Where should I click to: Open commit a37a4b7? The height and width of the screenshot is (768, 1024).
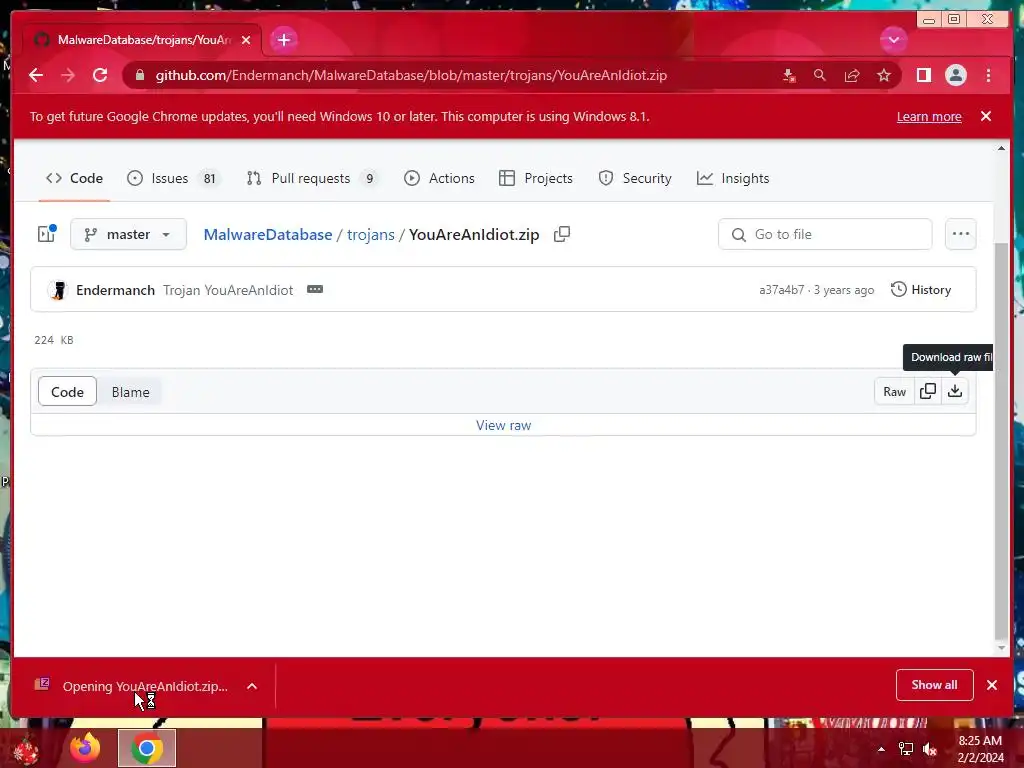[x=781, y=290]
